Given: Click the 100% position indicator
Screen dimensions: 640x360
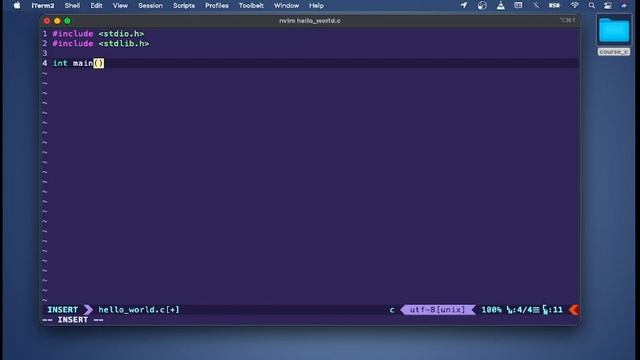Looking at the screenshot, I should 491,310.
